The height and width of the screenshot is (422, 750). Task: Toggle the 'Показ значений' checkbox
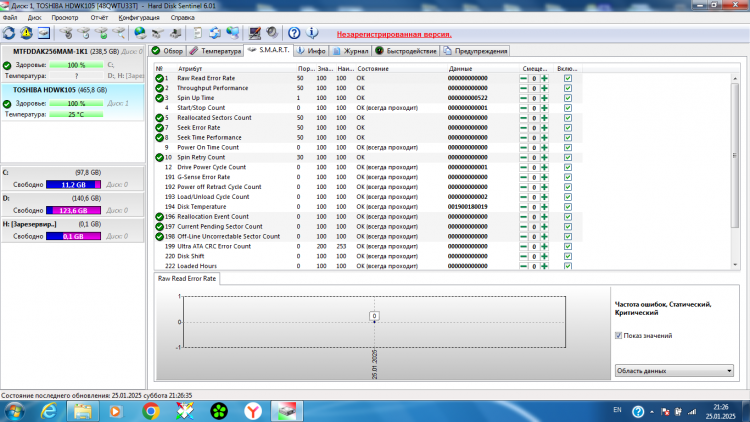(618, 335)
